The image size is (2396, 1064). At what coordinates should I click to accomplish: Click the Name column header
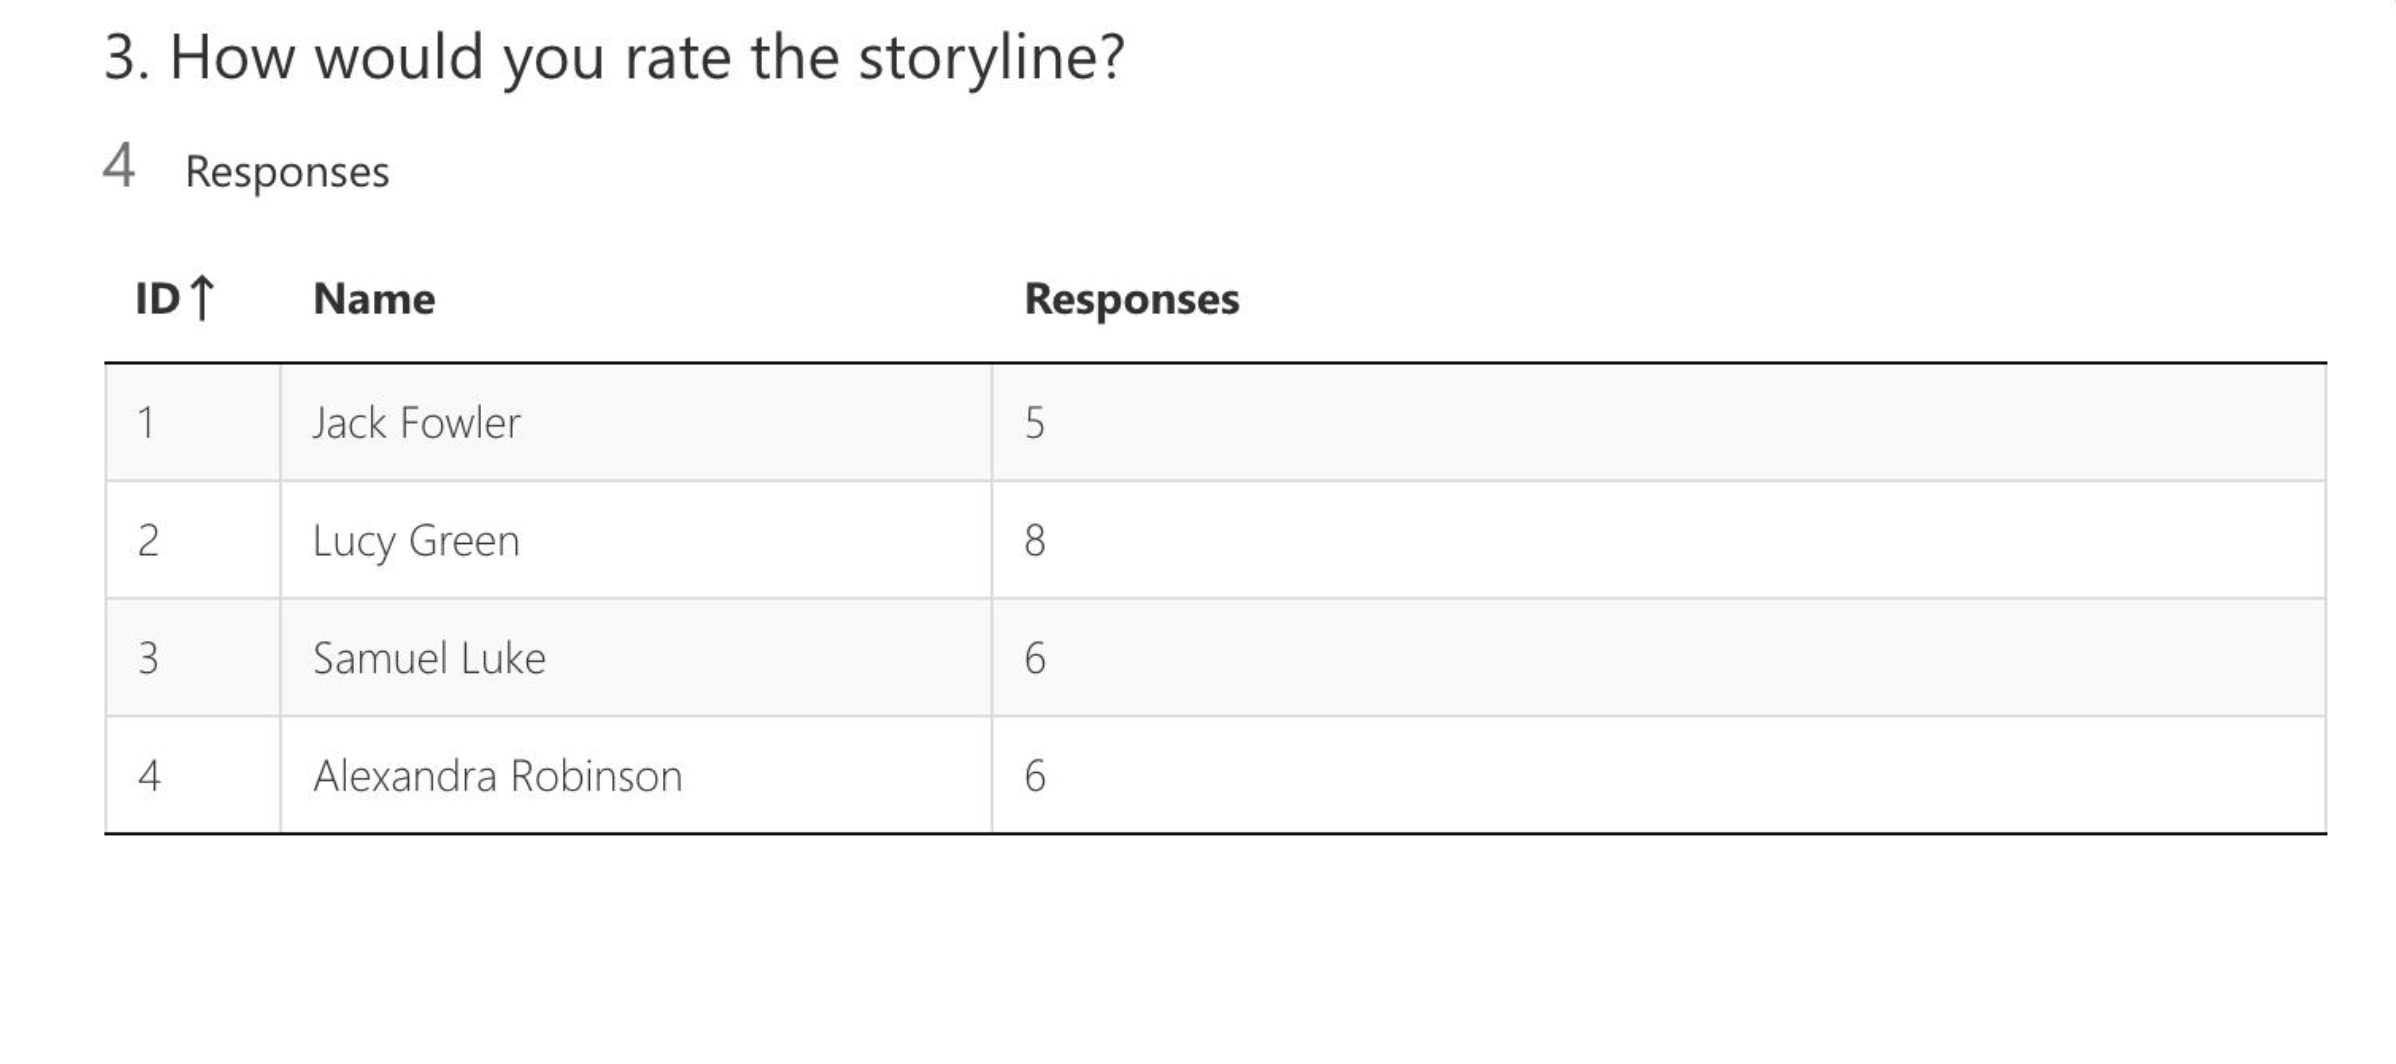tap(374, 298)
